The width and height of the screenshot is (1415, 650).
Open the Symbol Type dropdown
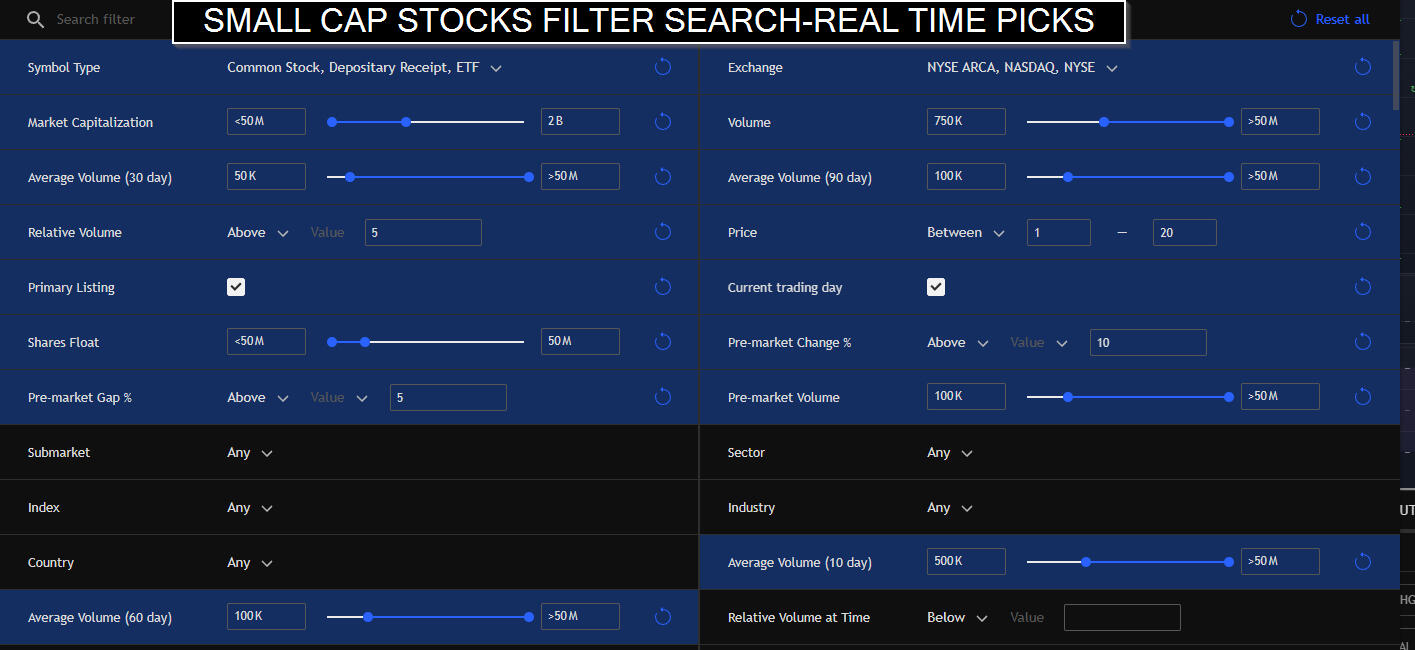[364, 68]
